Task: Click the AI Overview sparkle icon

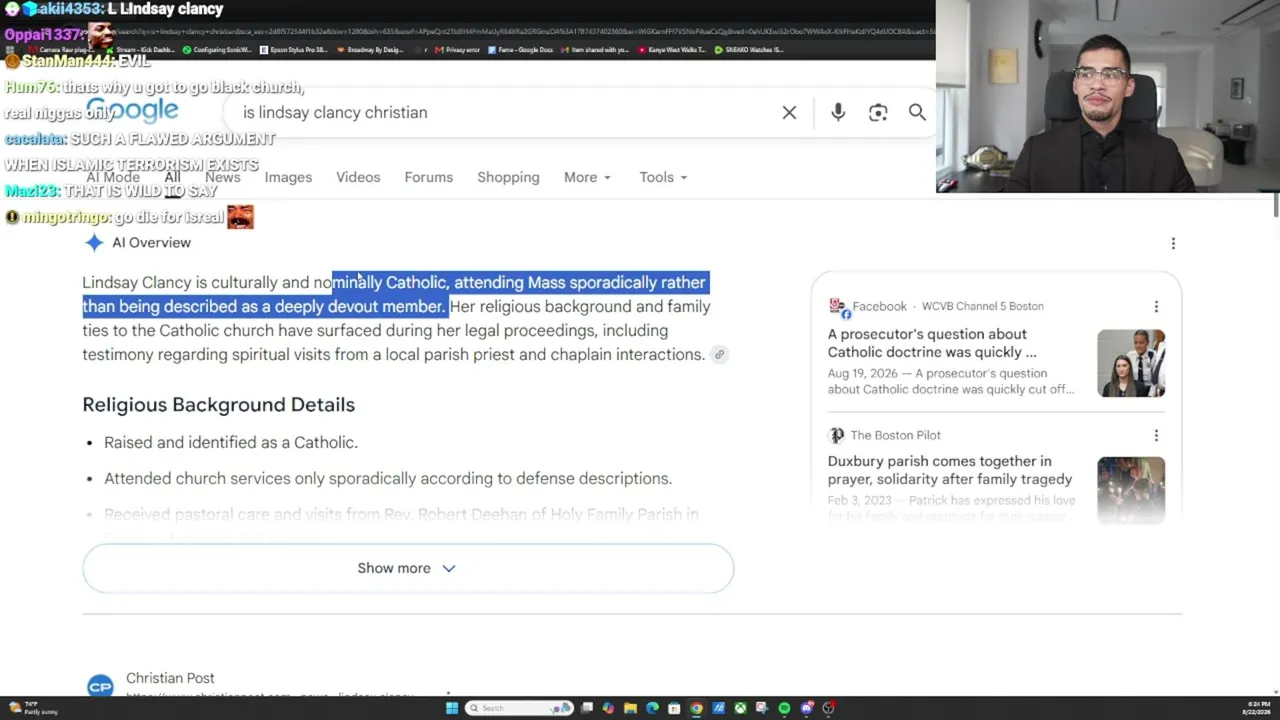Action: (94, 243)
